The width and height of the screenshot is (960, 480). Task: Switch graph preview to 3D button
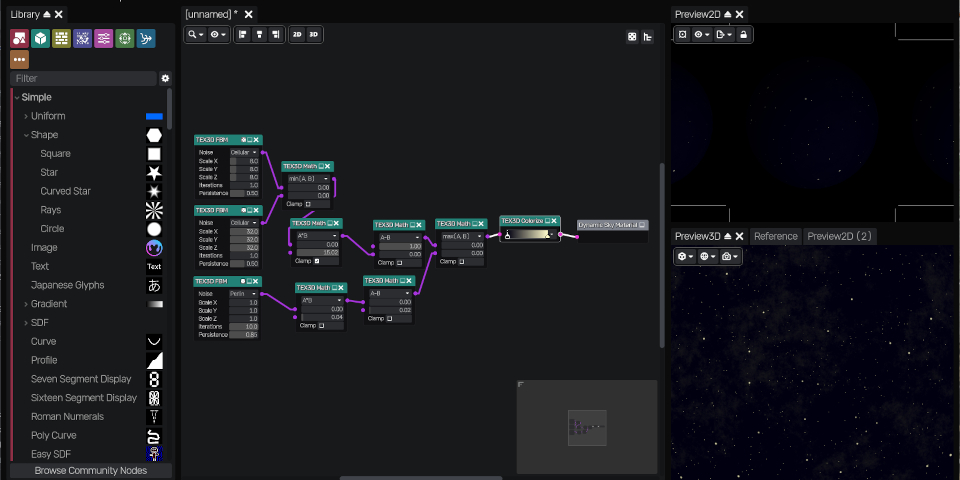(x=313, y=35)
